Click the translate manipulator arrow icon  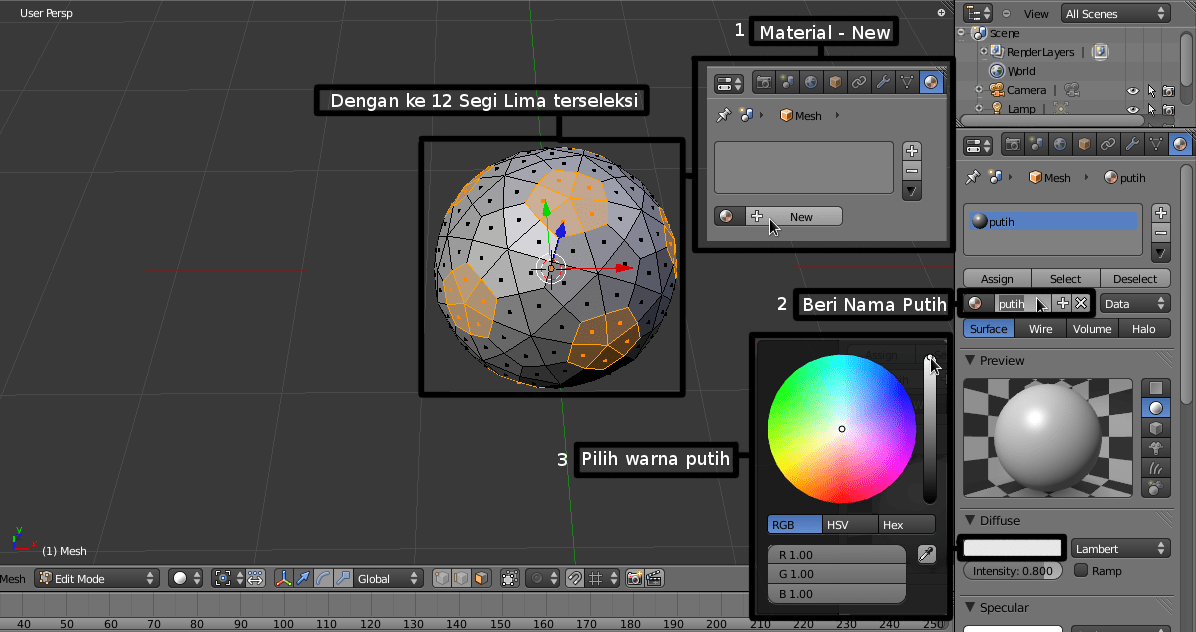tap(303, 579)
